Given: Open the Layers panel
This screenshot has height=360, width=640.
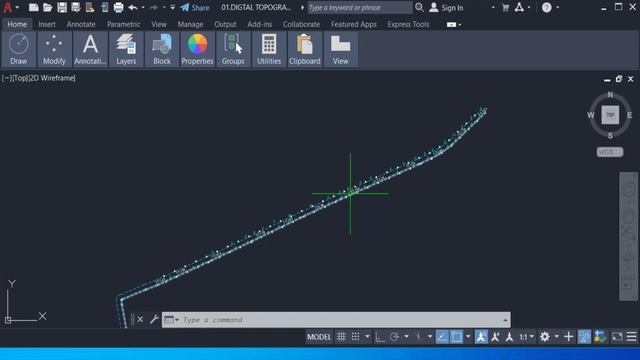Looking at the screenshot, I should tap(126, 49).
